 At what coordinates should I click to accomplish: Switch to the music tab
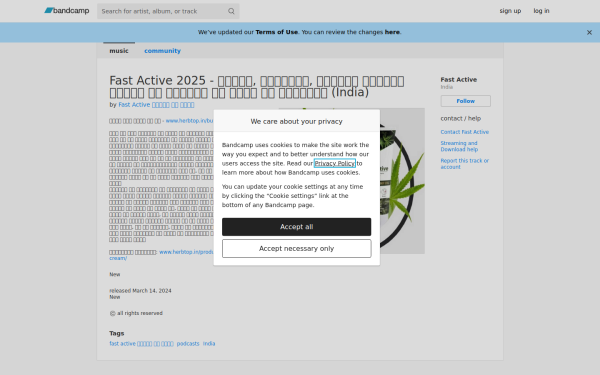click(119, 51)
